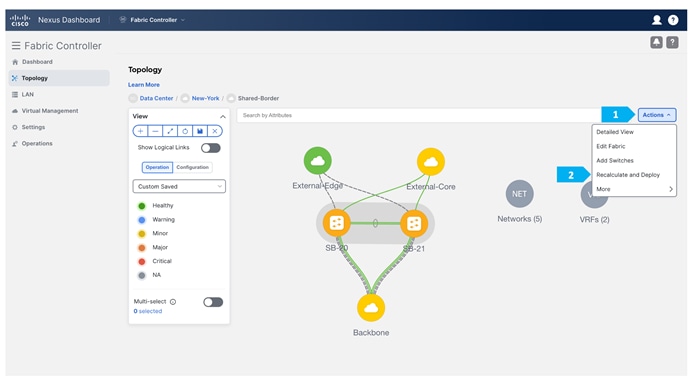The width and height of the screenshot is (696, 387).
Task: Select Topology in the sidebar
Action: click(x=59, y=78)
